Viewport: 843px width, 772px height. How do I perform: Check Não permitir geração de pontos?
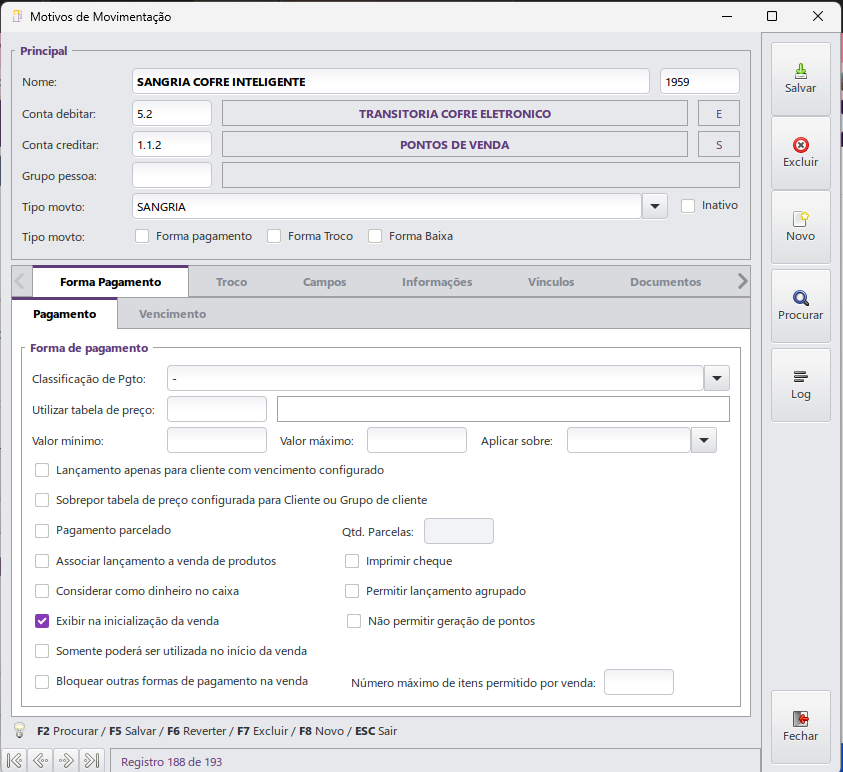point(354,621)
